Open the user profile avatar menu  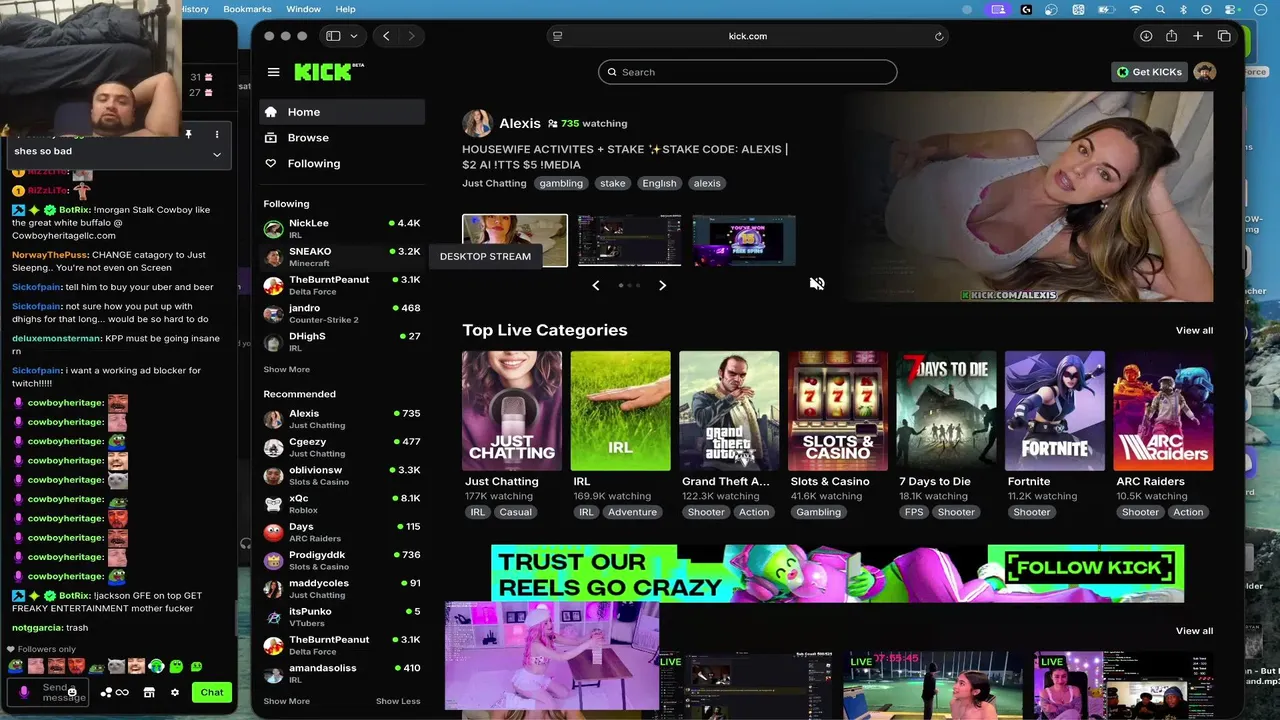[1205, 72]
